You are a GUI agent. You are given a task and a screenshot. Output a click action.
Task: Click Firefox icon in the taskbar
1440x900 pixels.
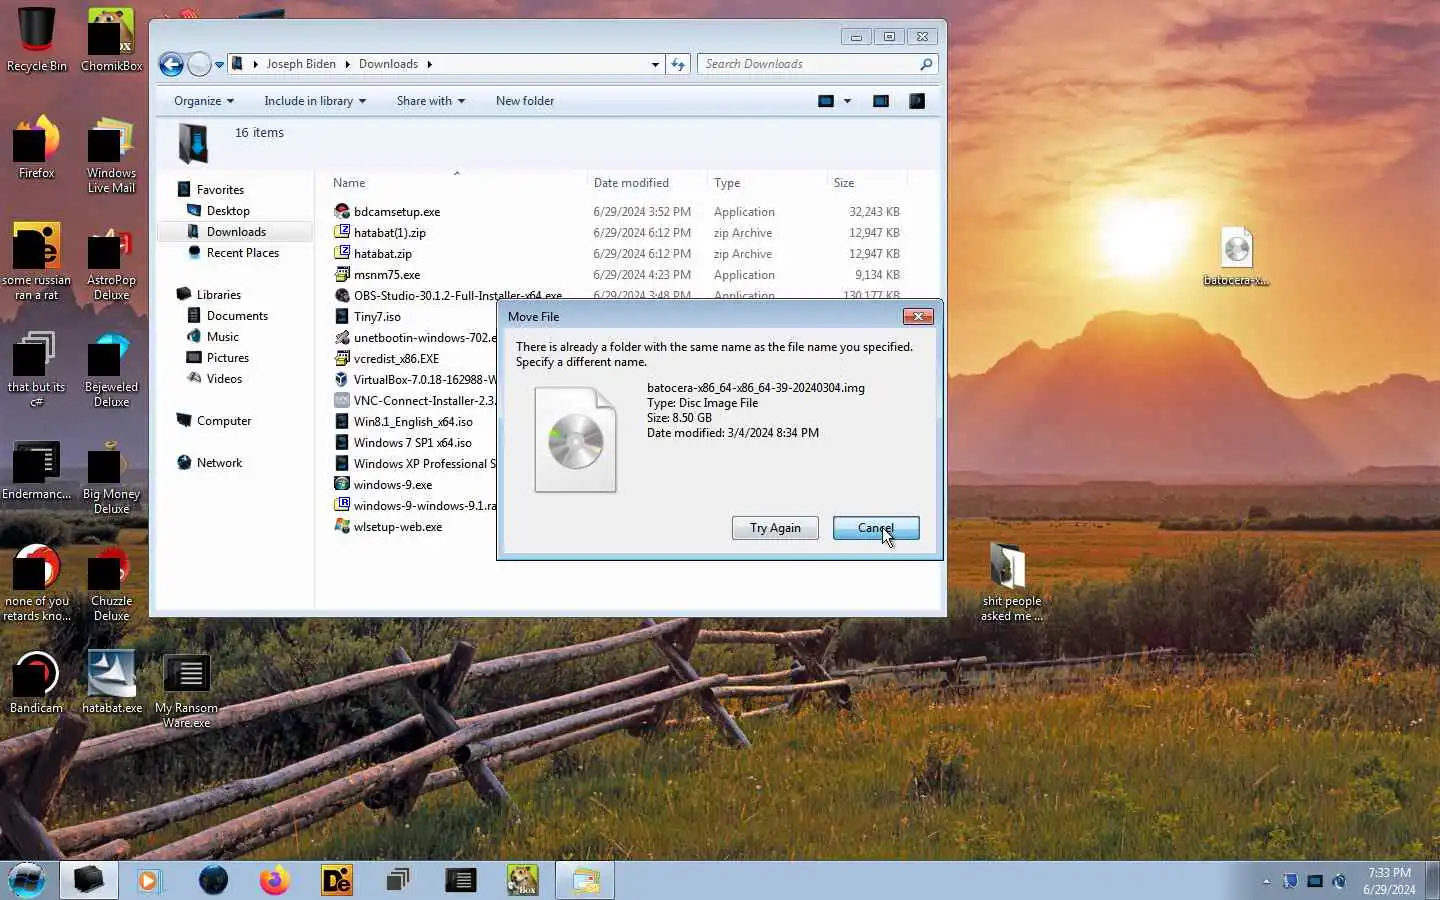[x=274, y=880]
